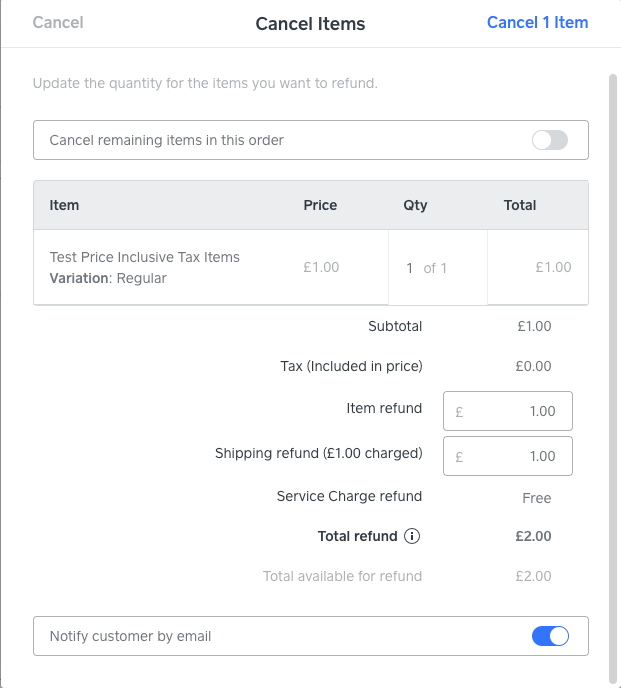Click the Cancel remaining items label text
621x688 pixels.
pyautogui.click(x=166, y=140)
